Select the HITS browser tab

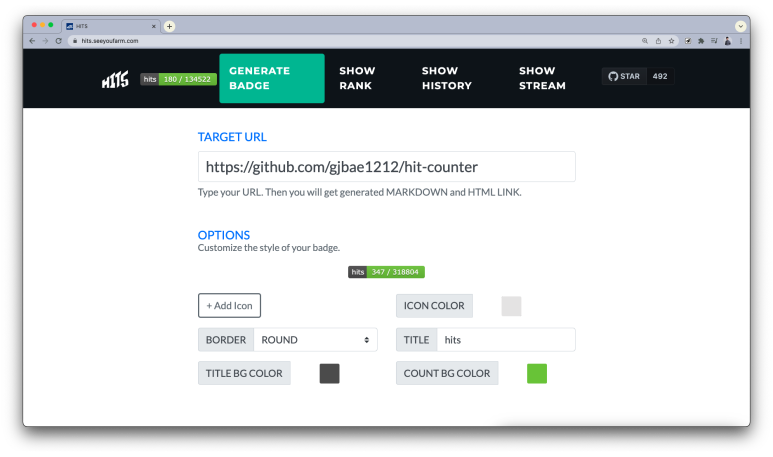pos(111,26)
